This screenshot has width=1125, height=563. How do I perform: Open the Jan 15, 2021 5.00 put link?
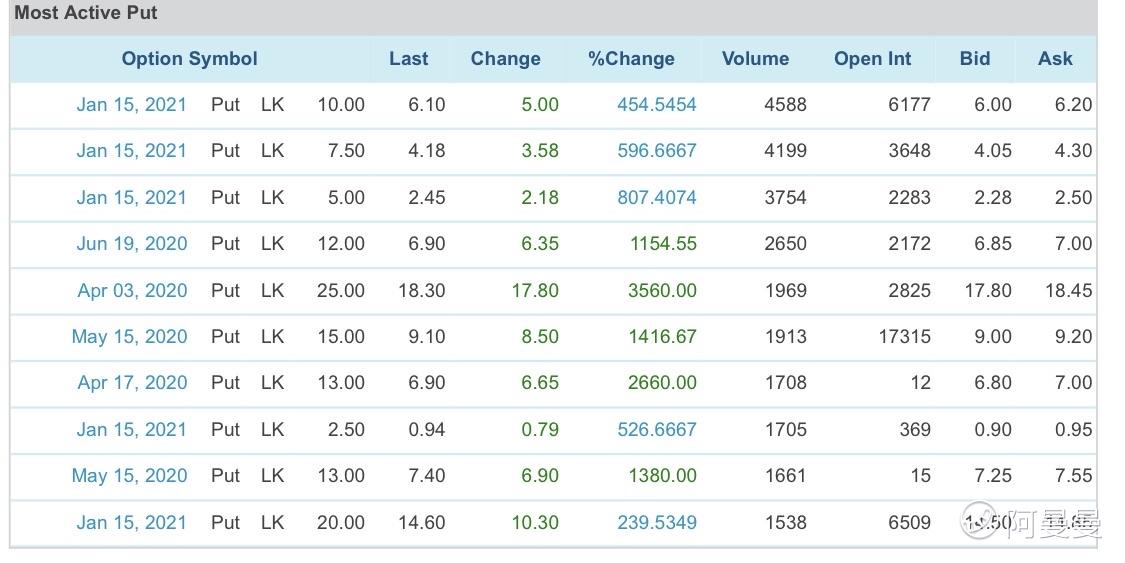coord(131,197)
